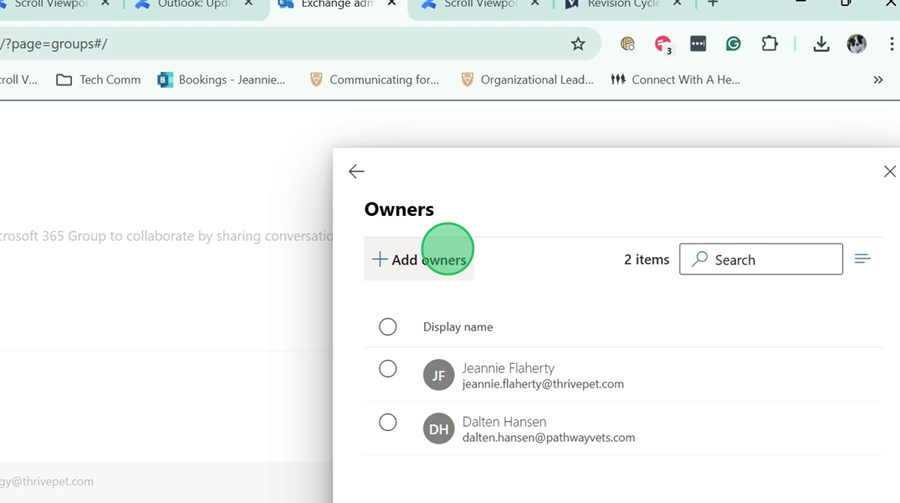Screen dimensions: 900x503
Task: Open the Chrome profile avatar
Action: pos(856,44)
